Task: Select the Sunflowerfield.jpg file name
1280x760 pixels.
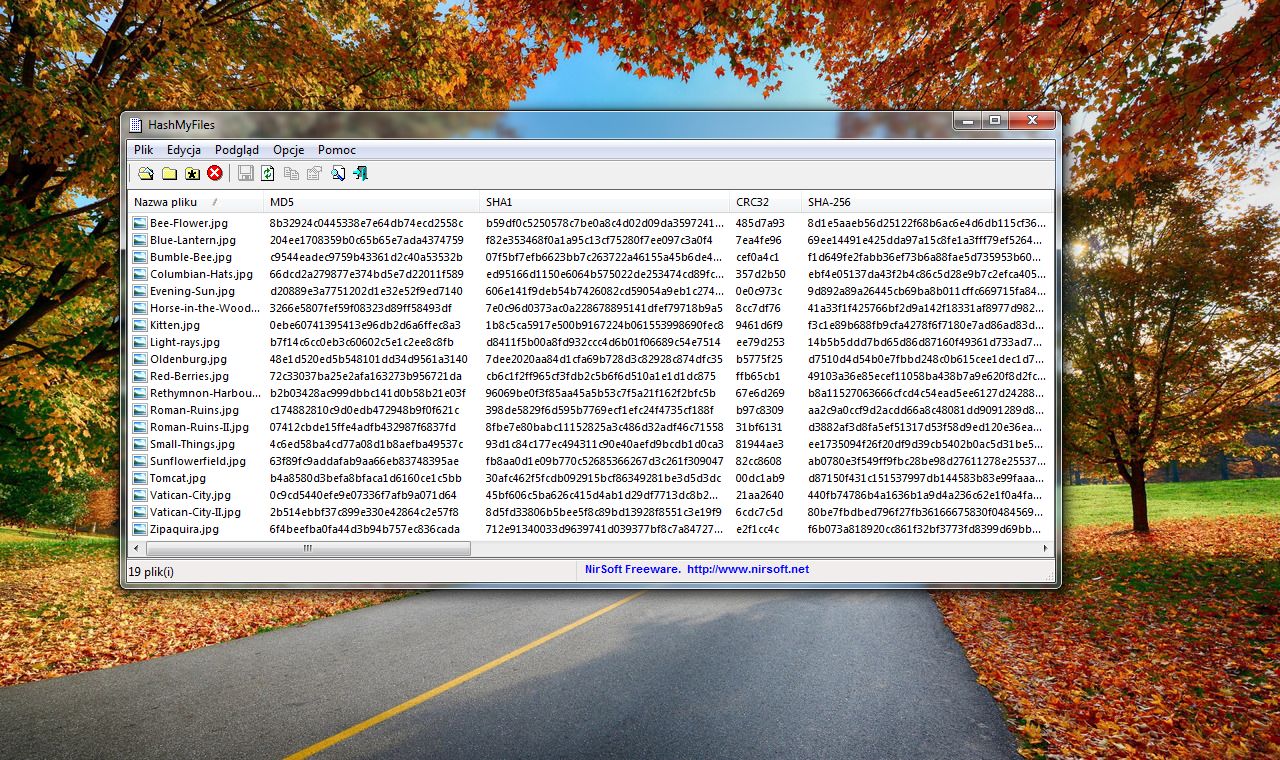Action: [198, 461]
